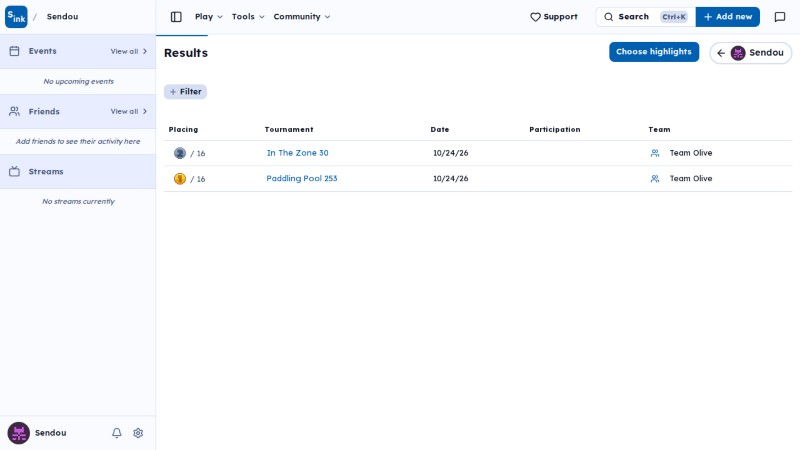View all Friends

point(129,112)
